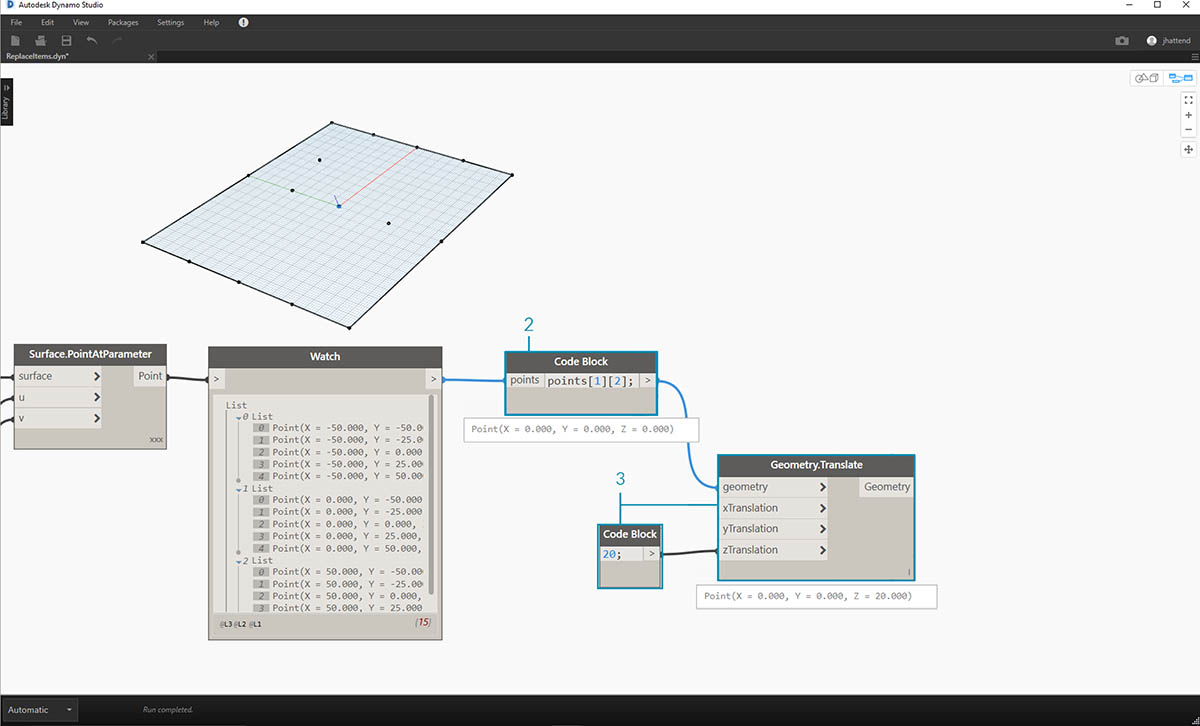1200x726 pixels.
Task: Open the Settings menu
Action: [x=170, y=22]
